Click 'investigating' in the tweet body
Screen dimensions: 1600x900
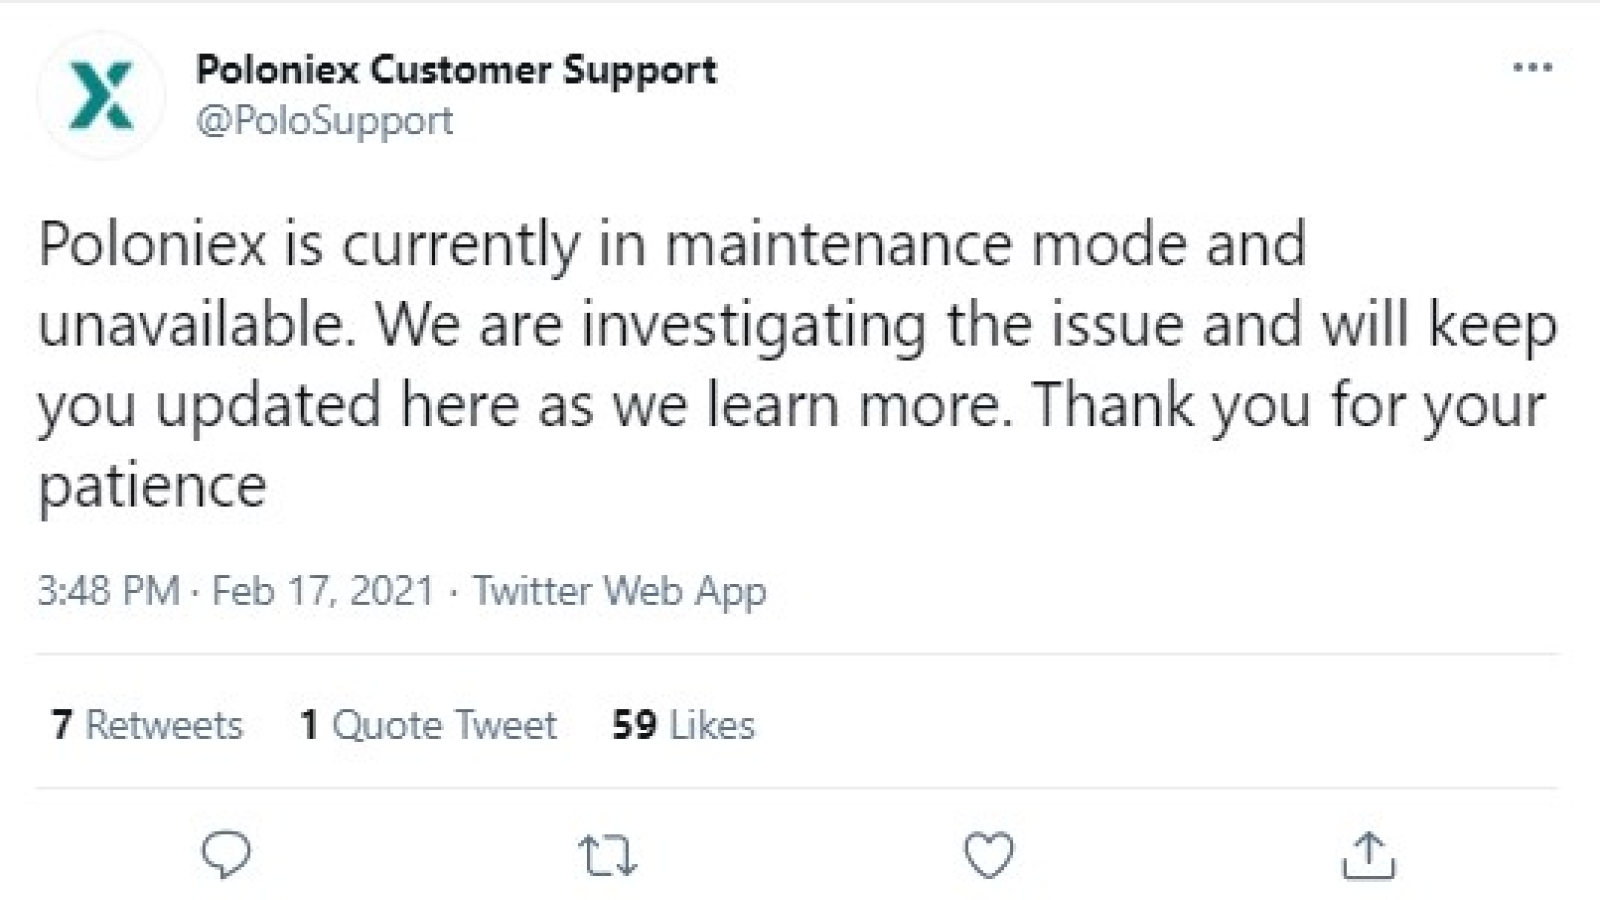(754, 327)
